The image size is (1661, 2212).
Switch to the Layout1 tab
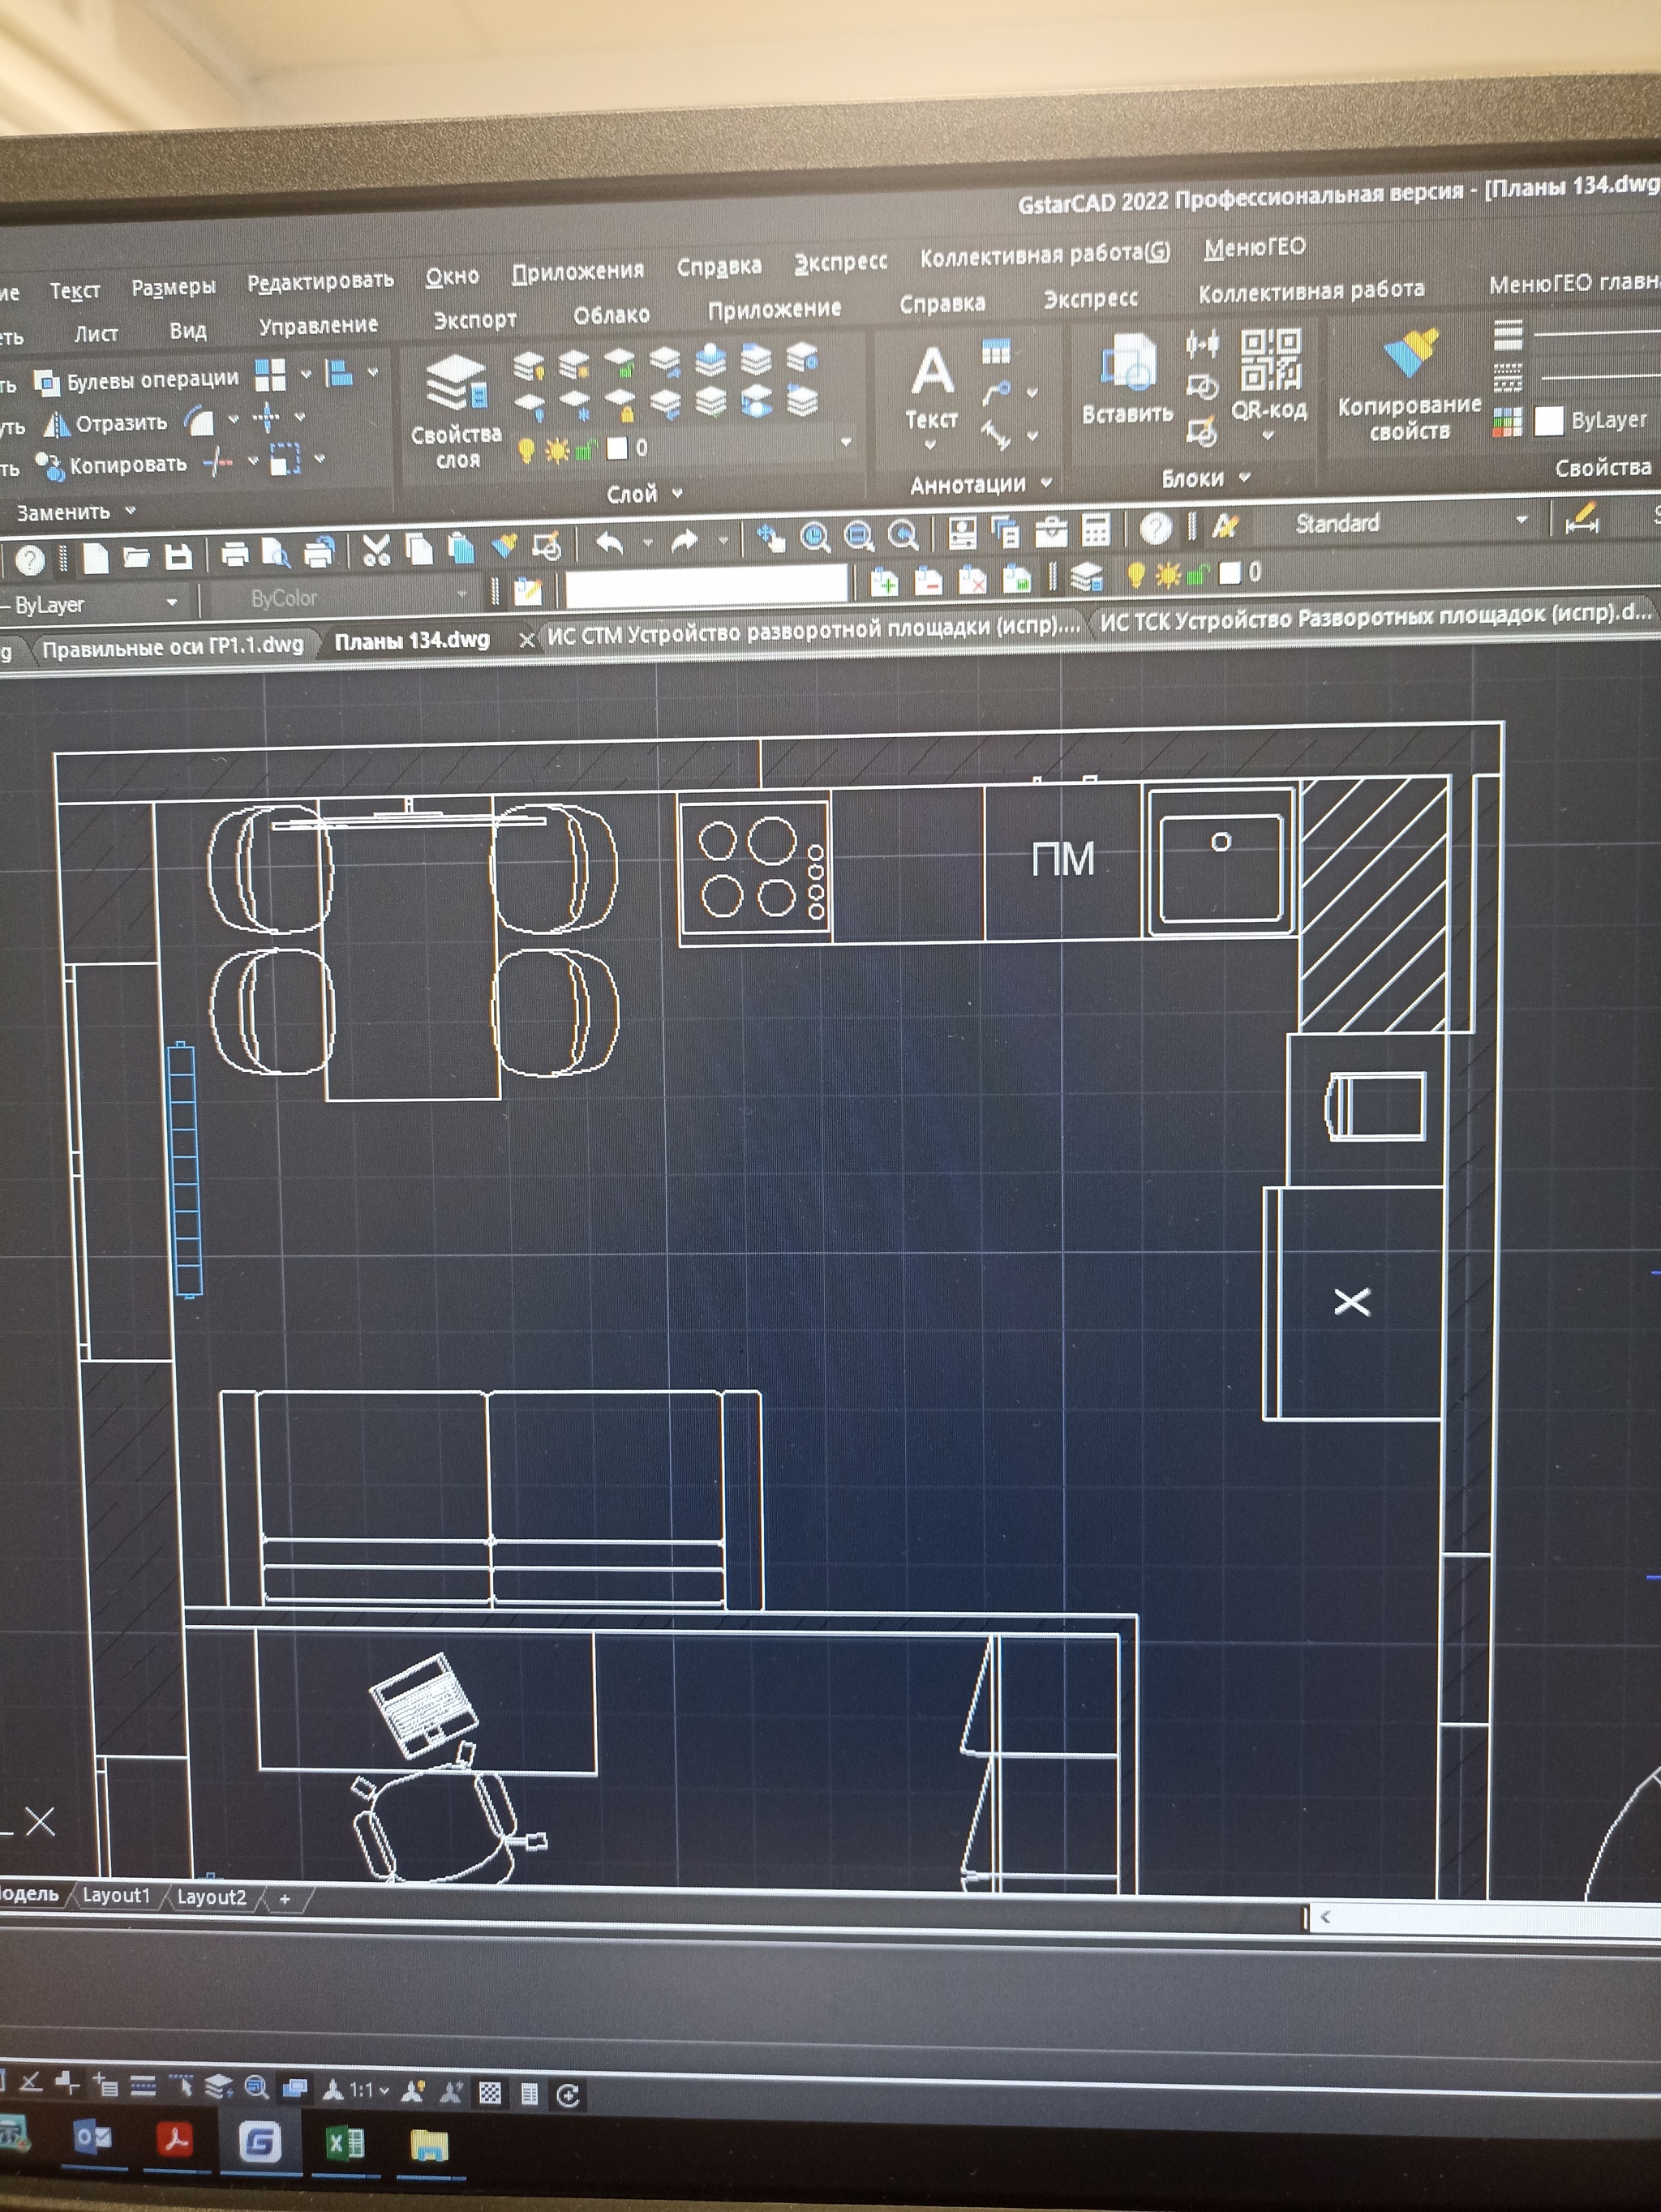(116, 1895)
